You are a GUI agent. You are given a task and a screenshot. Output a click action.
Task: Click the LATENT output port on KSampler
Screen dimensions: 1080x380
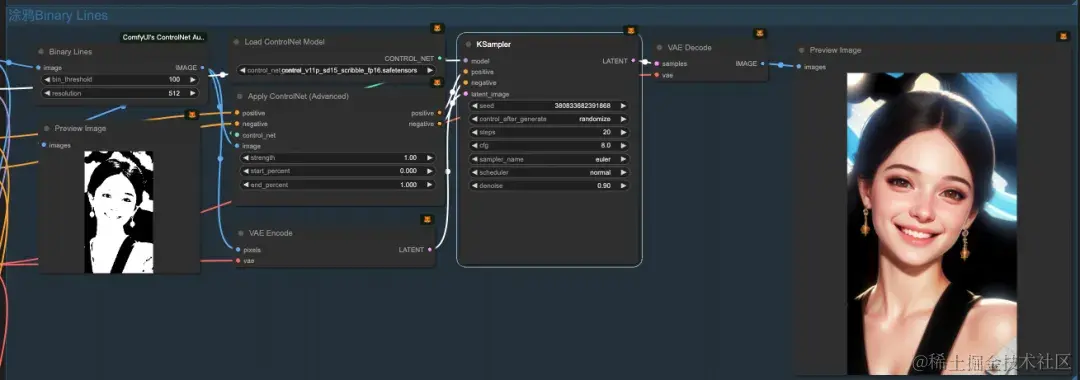pyautogui.click(x=634, y=61)
